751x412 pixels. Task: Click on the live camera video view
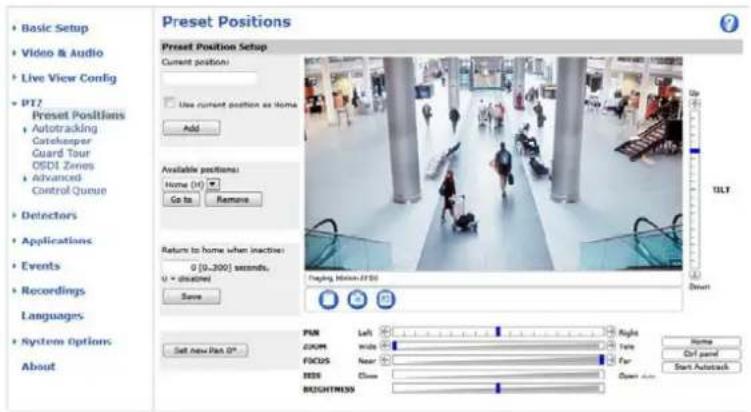pos(493,163)
